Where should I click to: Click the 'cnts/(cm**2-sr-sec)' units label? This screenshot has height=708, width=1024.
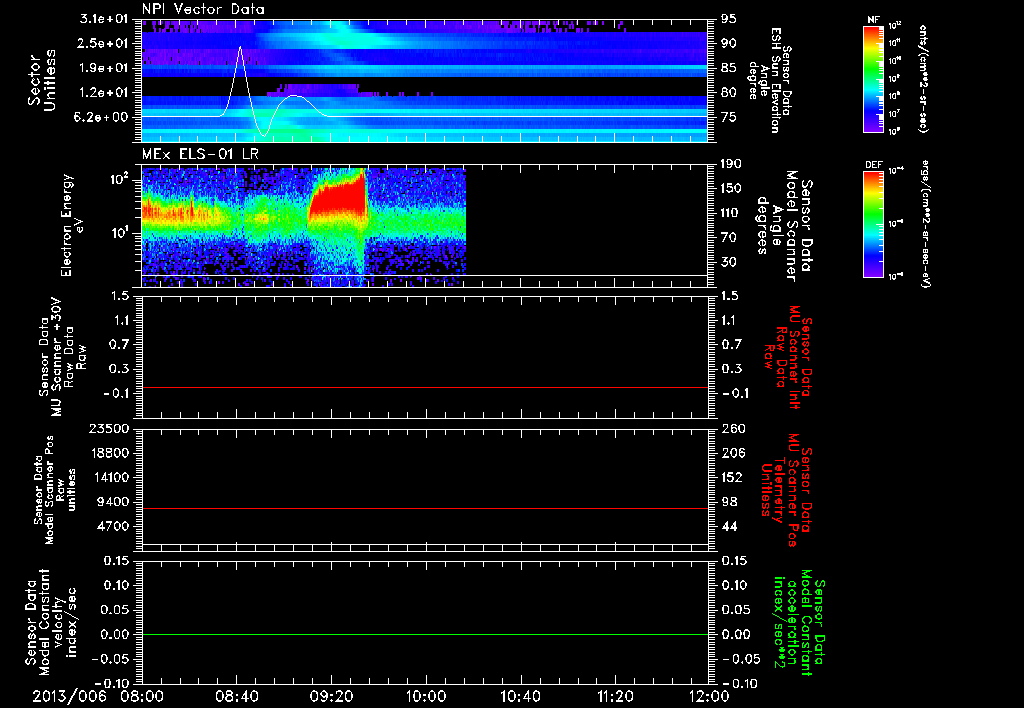pyautogui.click(x=923, y=79)
